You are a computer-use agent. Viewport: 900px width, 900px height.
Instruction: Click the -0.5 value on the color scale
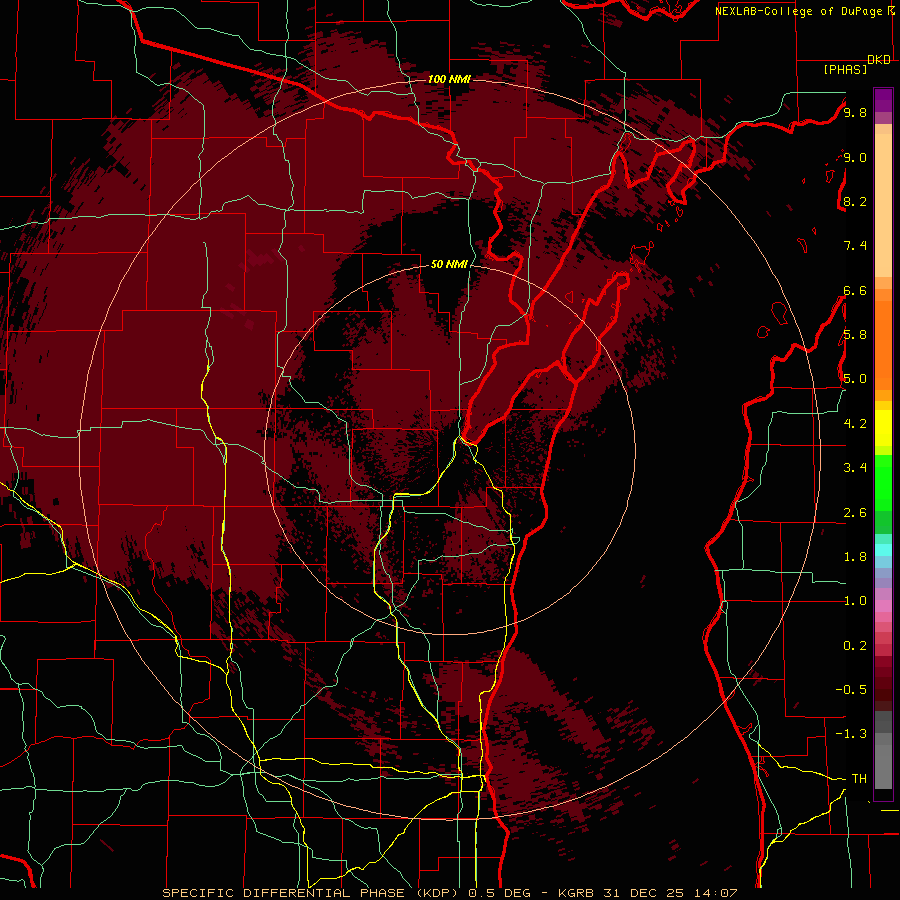point(851,690)
